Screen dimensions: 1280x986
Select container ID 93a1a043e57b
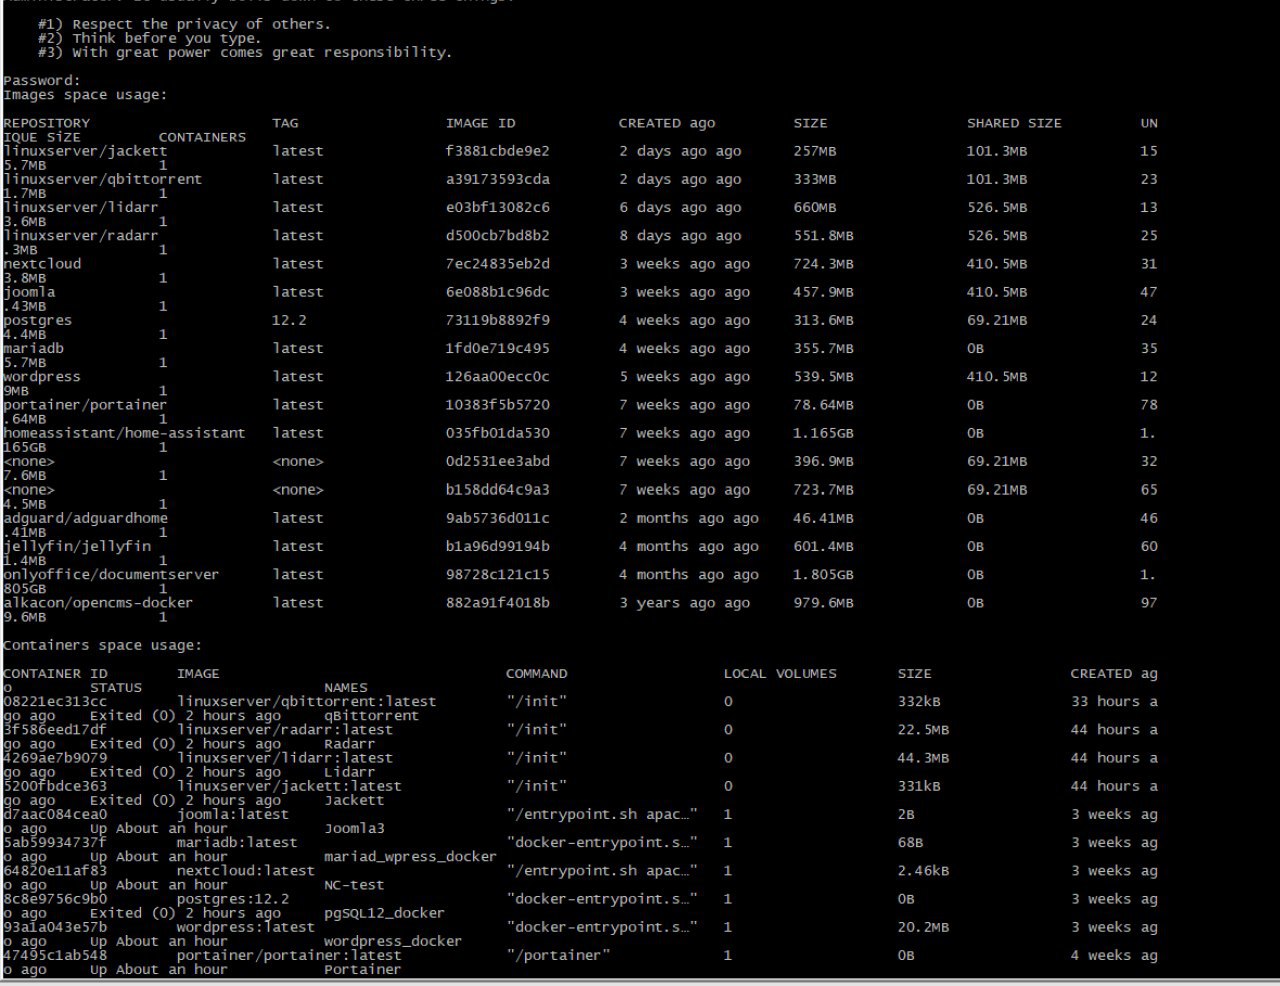pyautogui.click(x=55, y=927)
